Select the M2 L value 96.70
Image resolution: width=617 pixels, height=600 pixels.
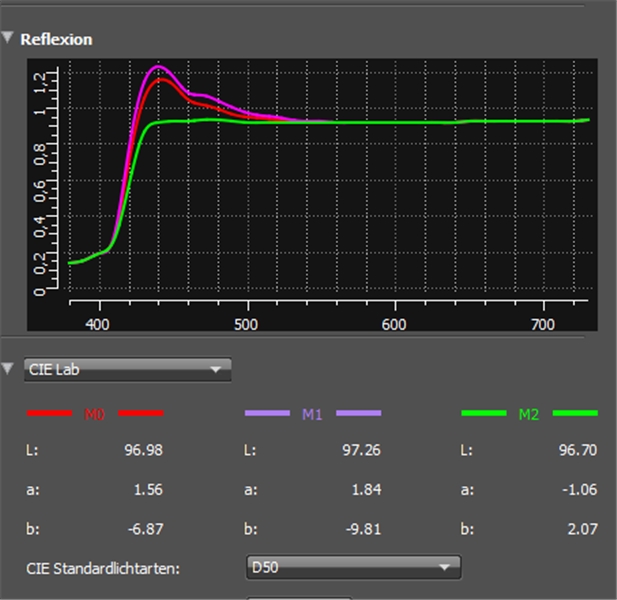point(576,450)
